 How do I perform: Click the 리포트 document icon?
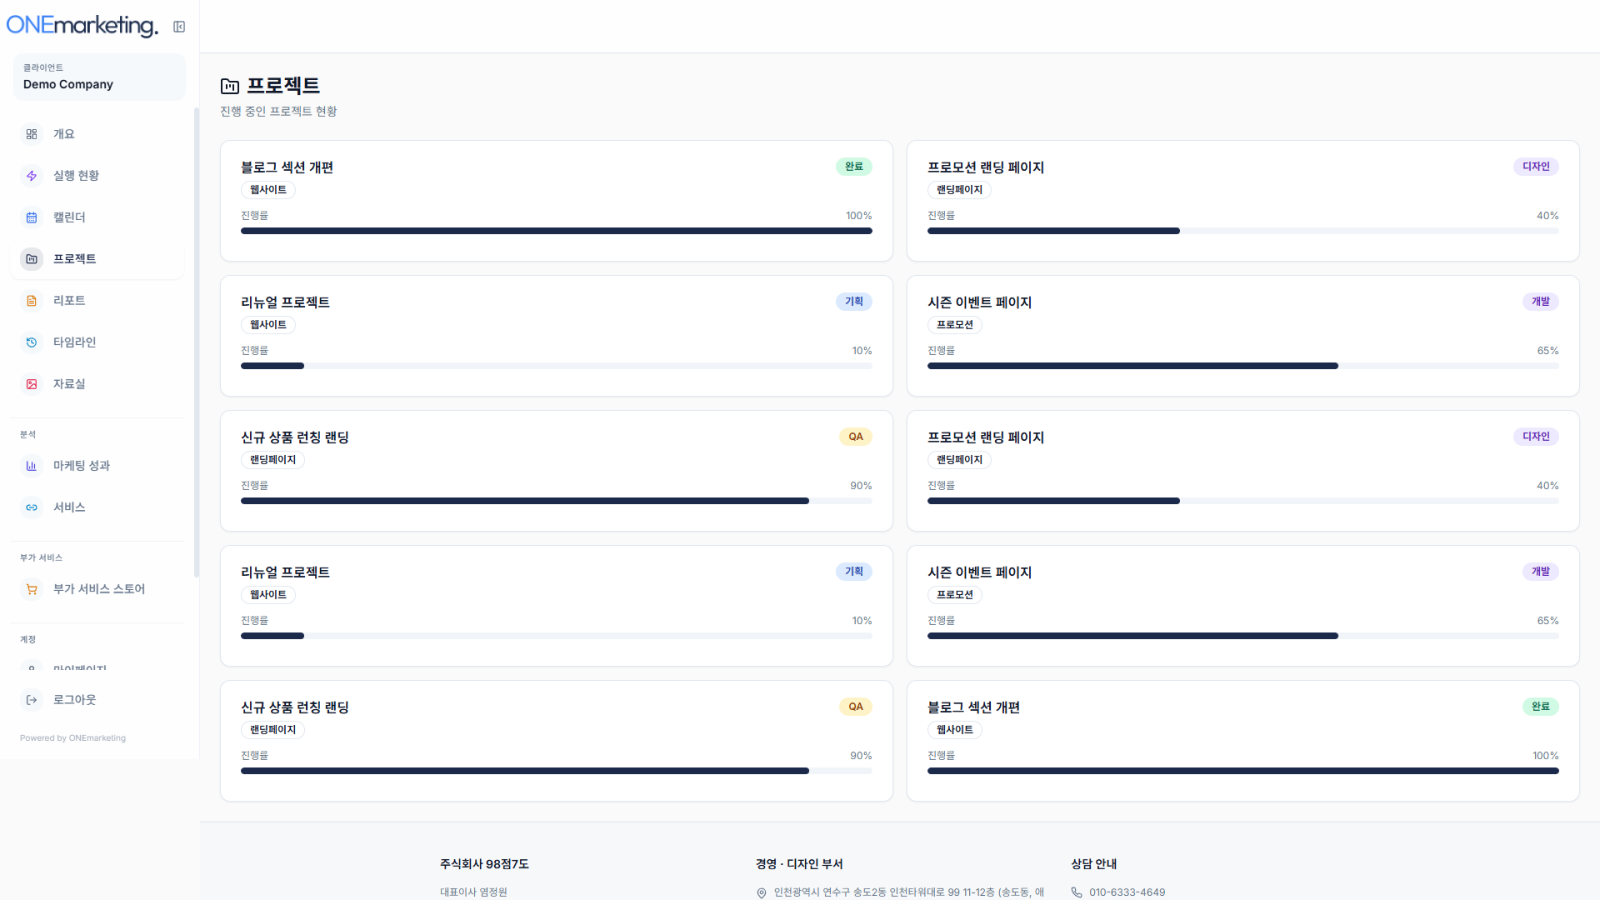click(x=32, y=301)
